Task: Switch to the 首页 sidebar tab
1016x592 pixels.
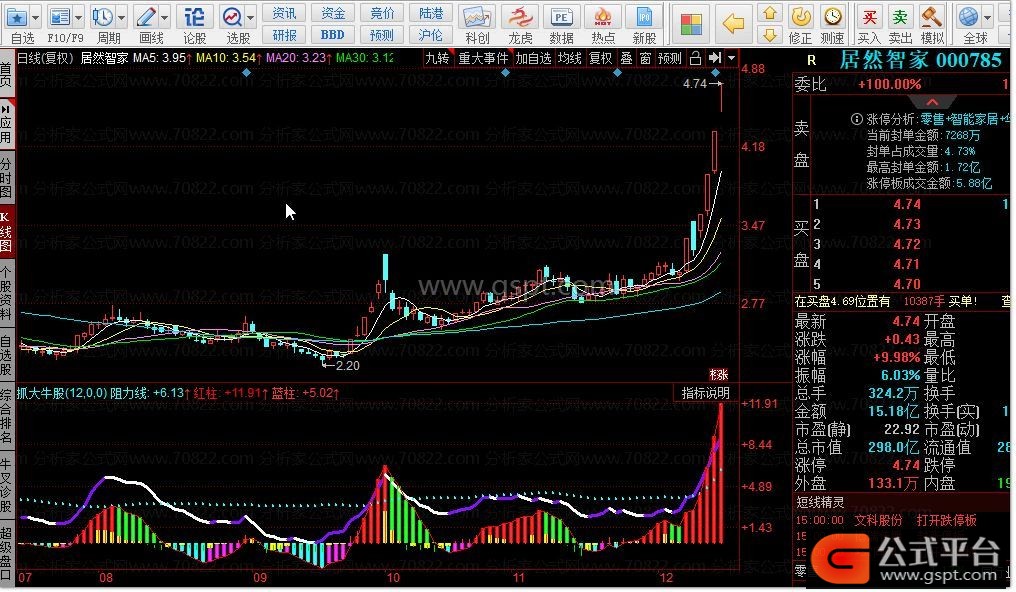Action: [6, 74]
